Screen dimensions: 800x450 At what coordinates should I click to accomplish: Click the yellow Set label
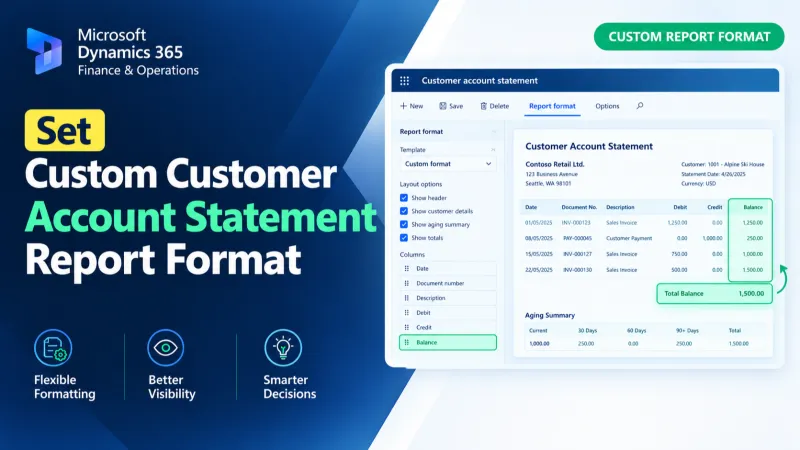pos(64,130)
